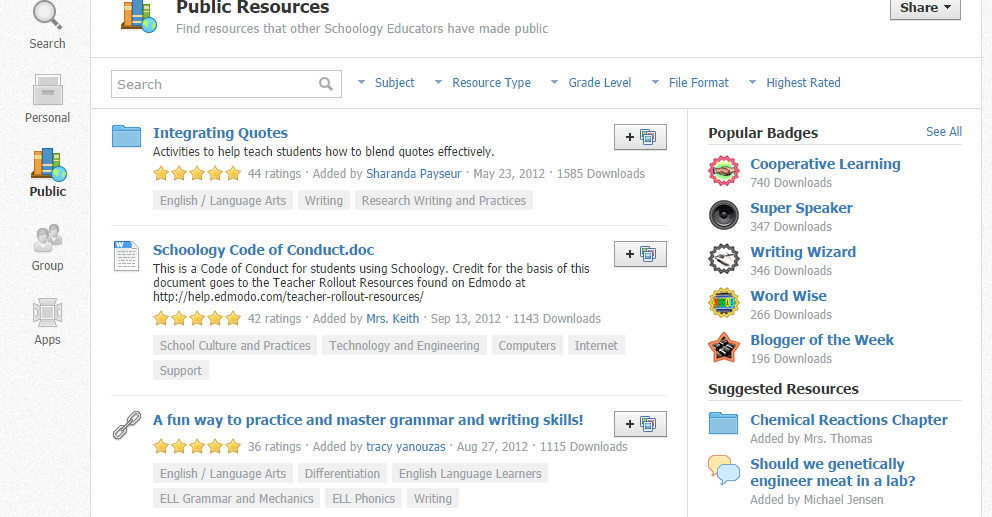Click See All popular badges
992x517 pixels.
944,132
